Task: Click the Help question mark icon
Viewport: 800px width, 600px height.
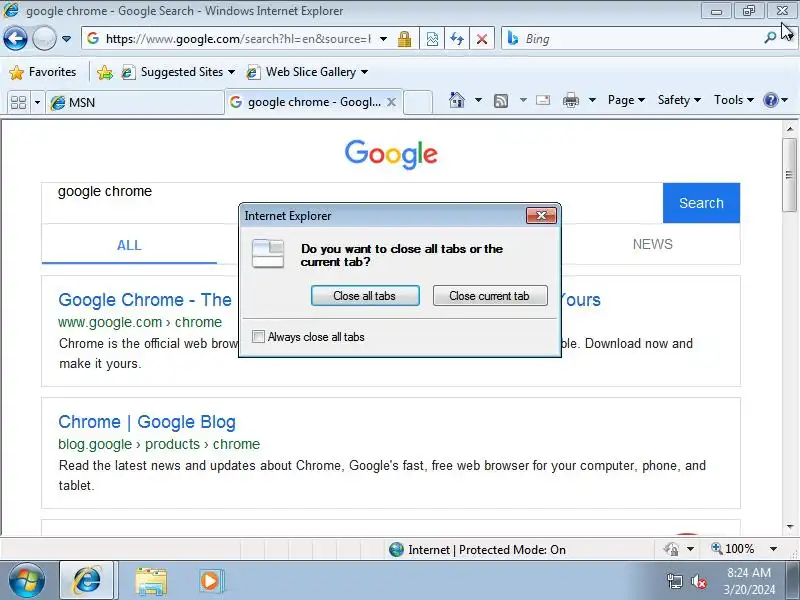Action: 770,100
